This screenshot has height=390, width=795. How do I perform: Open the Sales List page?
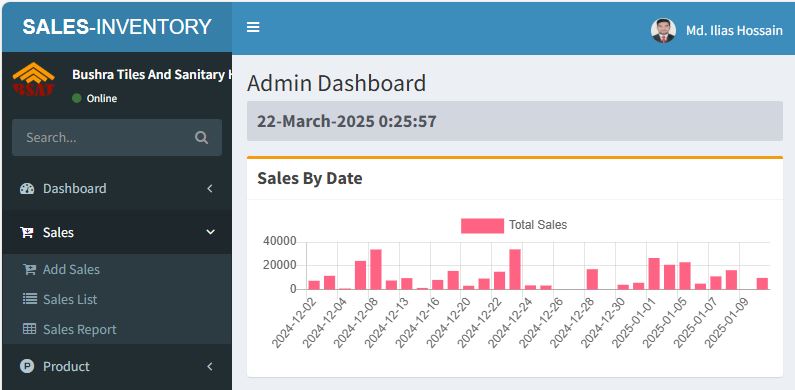point(70,299)
